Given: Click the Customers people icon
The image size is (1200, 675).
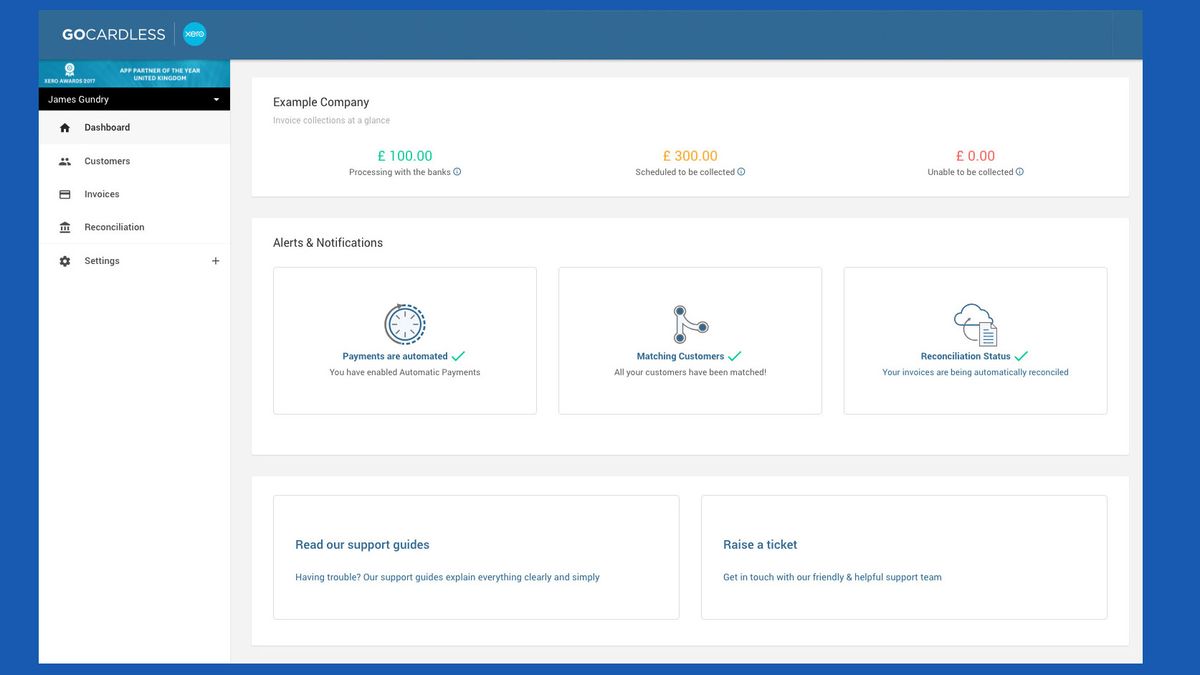Looking at the screenshot, I should (65, 161).
